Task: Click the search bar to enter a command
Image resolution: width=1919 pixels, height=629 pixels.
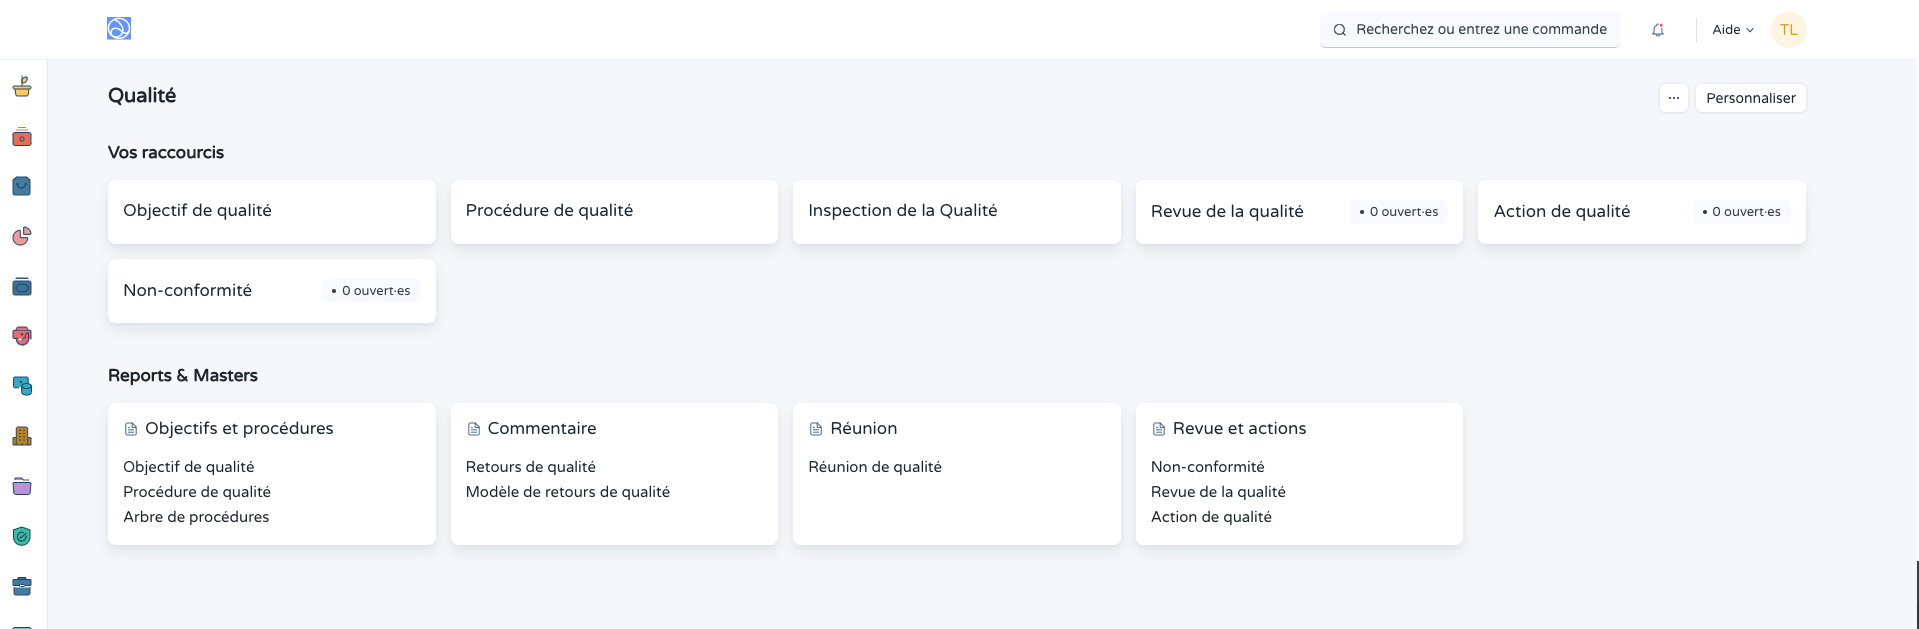Action: pos(1468,29)
